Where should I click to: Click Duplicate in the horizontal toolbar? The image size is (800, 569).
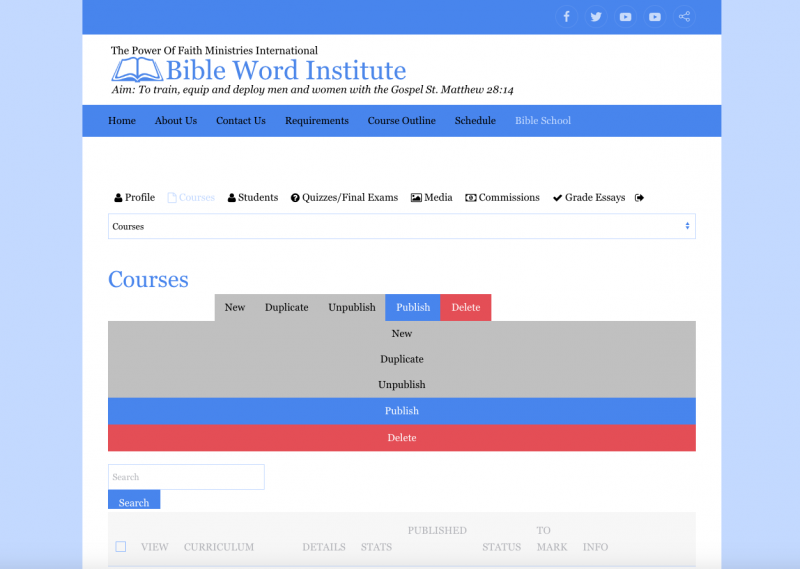(286, 307)
